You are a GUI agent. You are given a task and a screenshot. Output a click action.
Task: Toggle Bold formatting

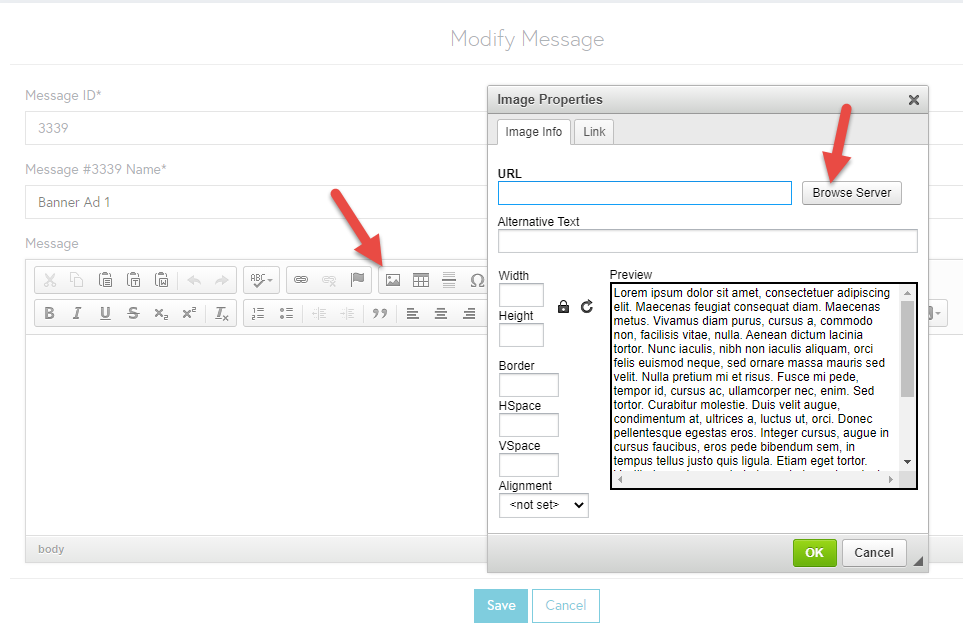(x=49, y=313)
